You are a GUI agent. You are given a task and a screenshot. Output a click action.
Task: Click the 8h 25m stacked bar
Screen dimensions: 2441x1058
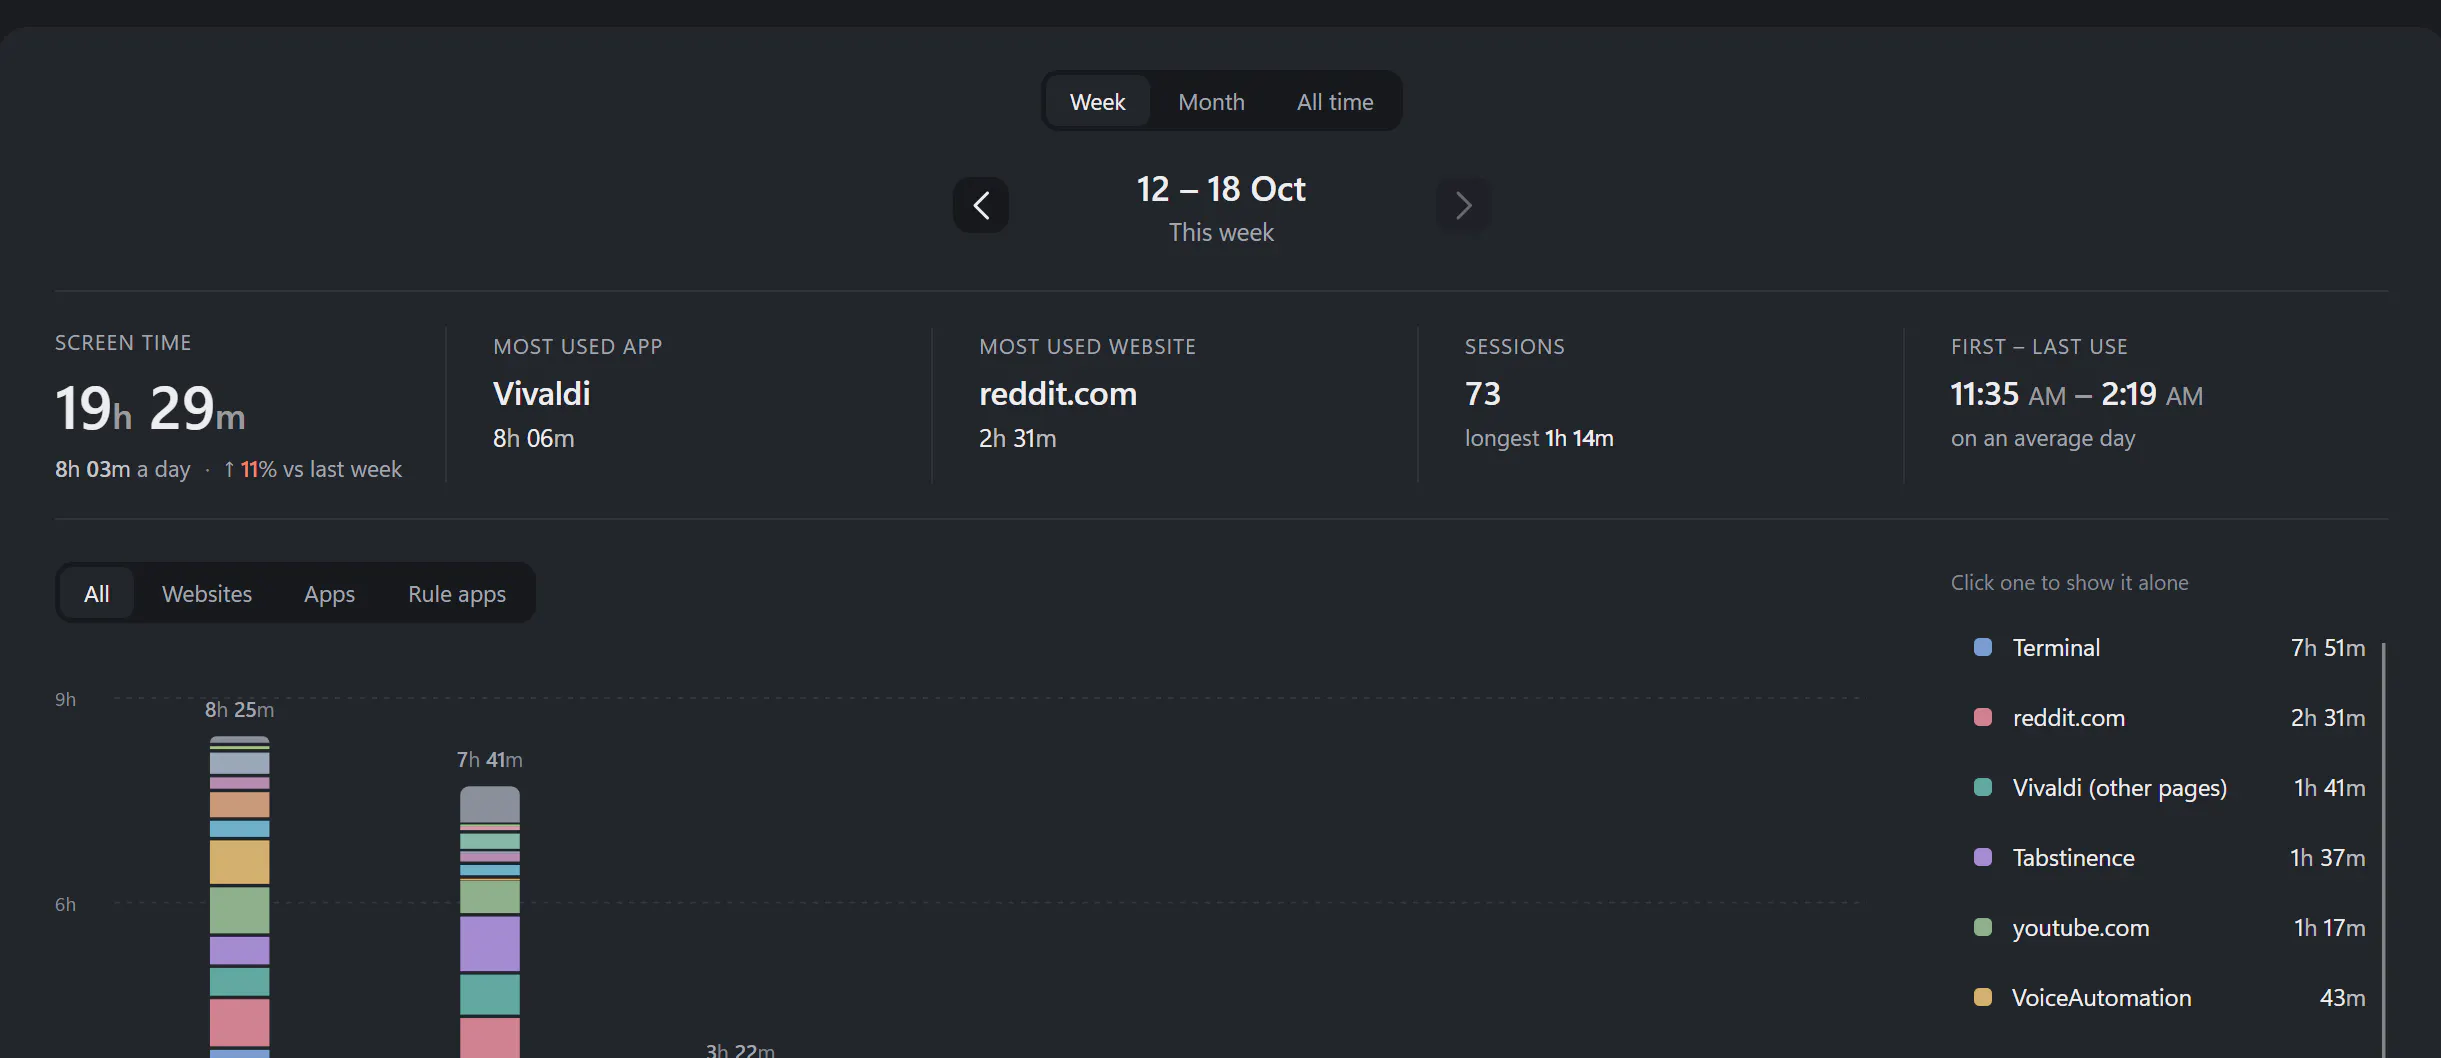239,897
